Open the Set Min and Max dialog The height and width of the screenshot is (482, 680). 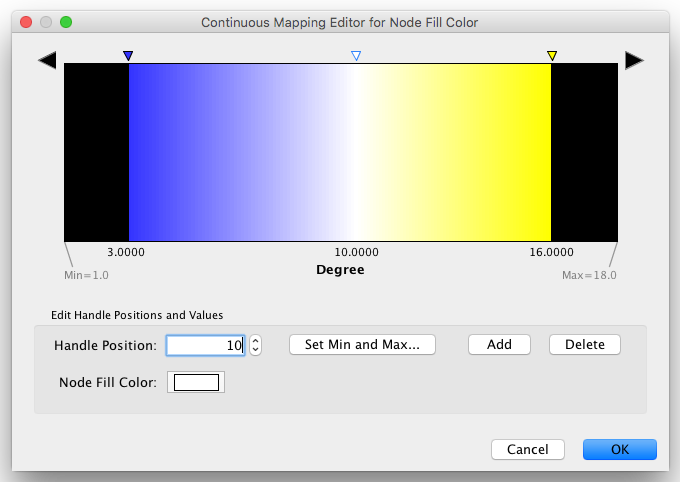coord(362,345)
